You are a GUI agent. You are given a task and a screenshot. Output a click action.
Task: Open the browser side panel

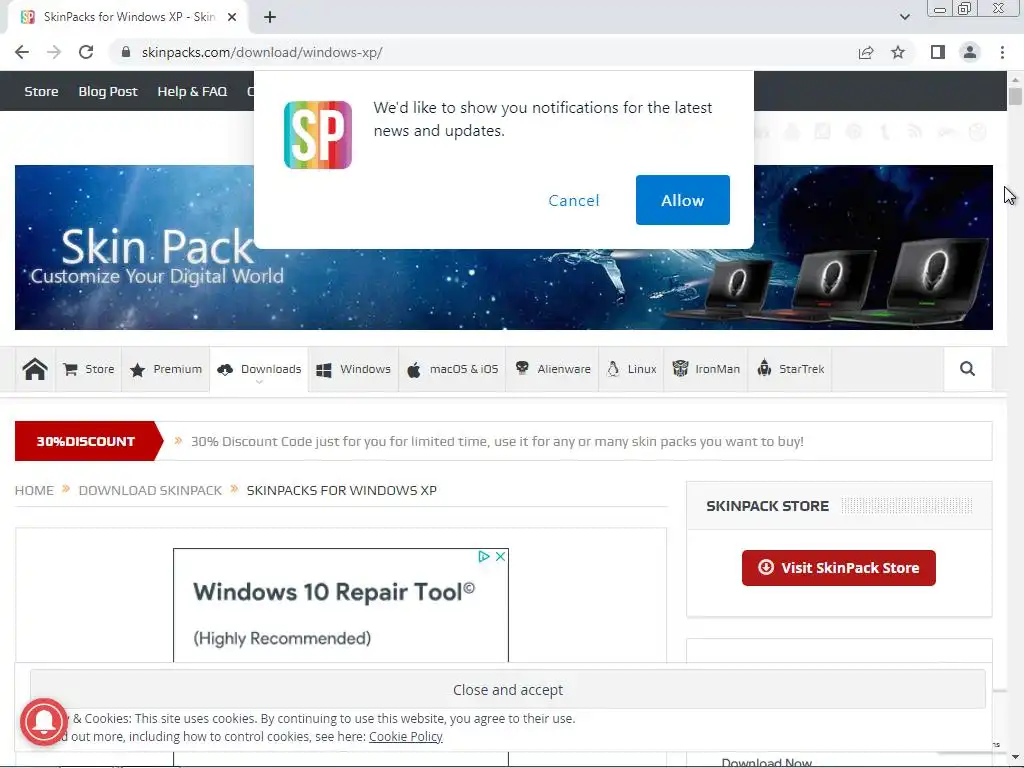pyautogui.click(x=938, y=52)
